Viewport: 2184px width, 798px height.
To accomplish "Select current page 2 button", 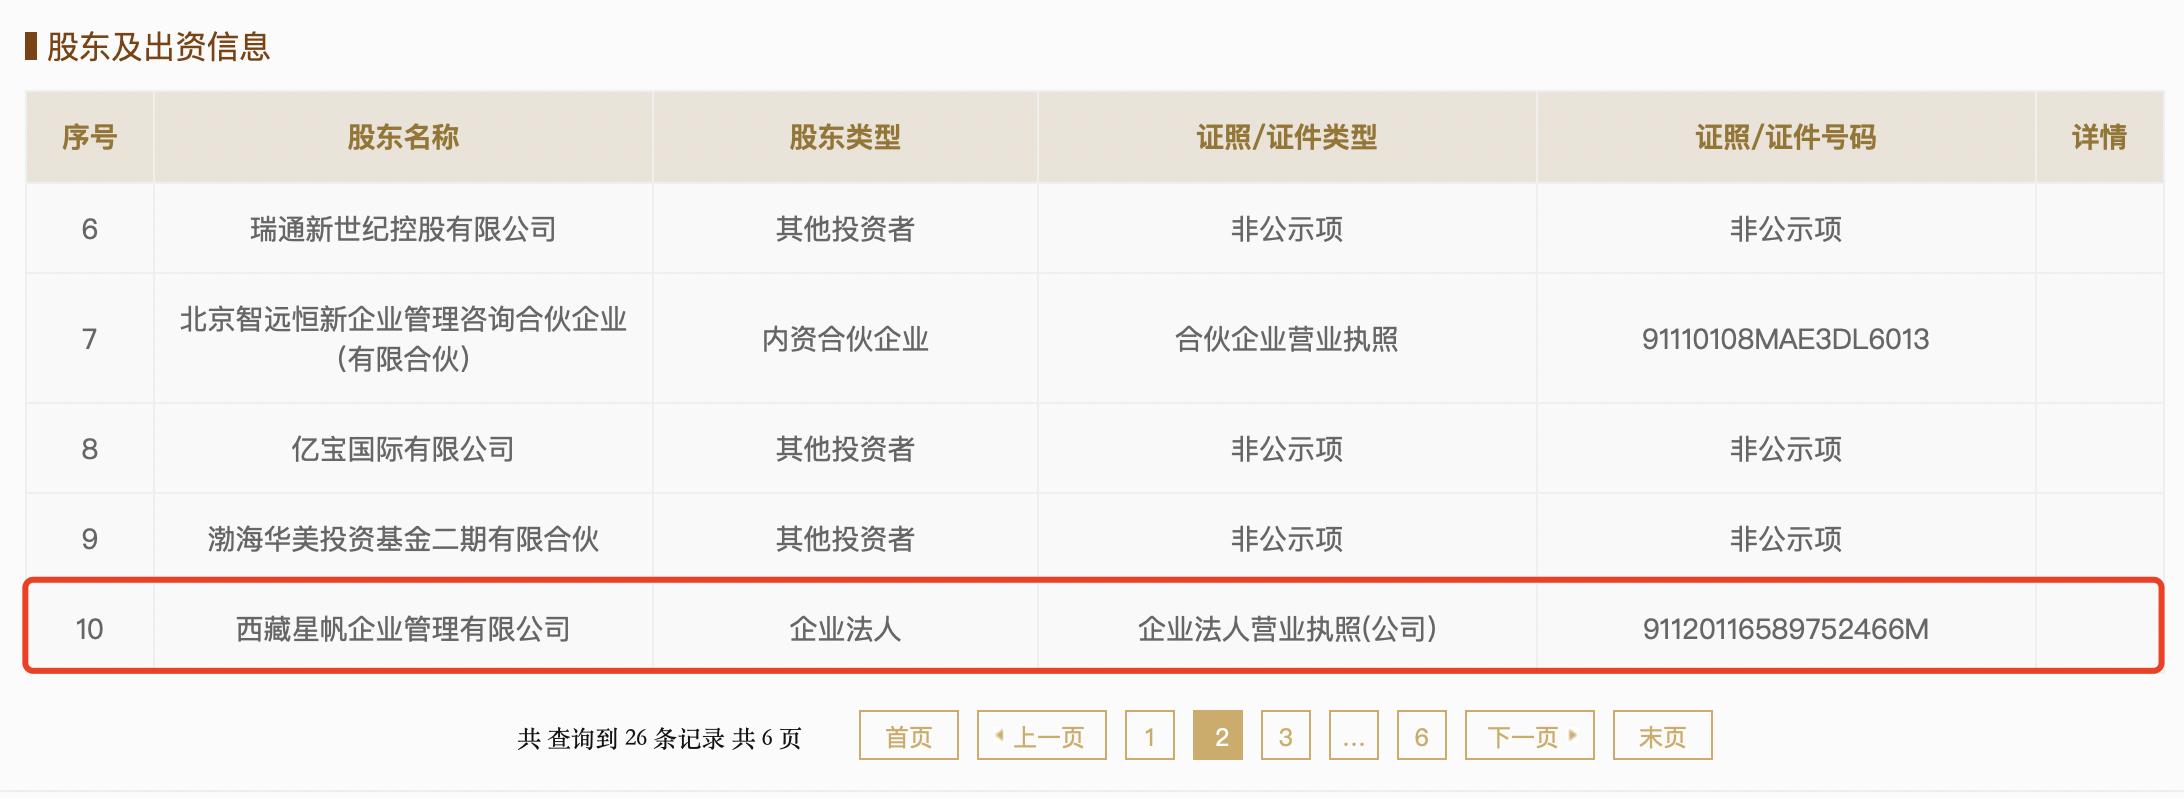I will point(1217,736).
